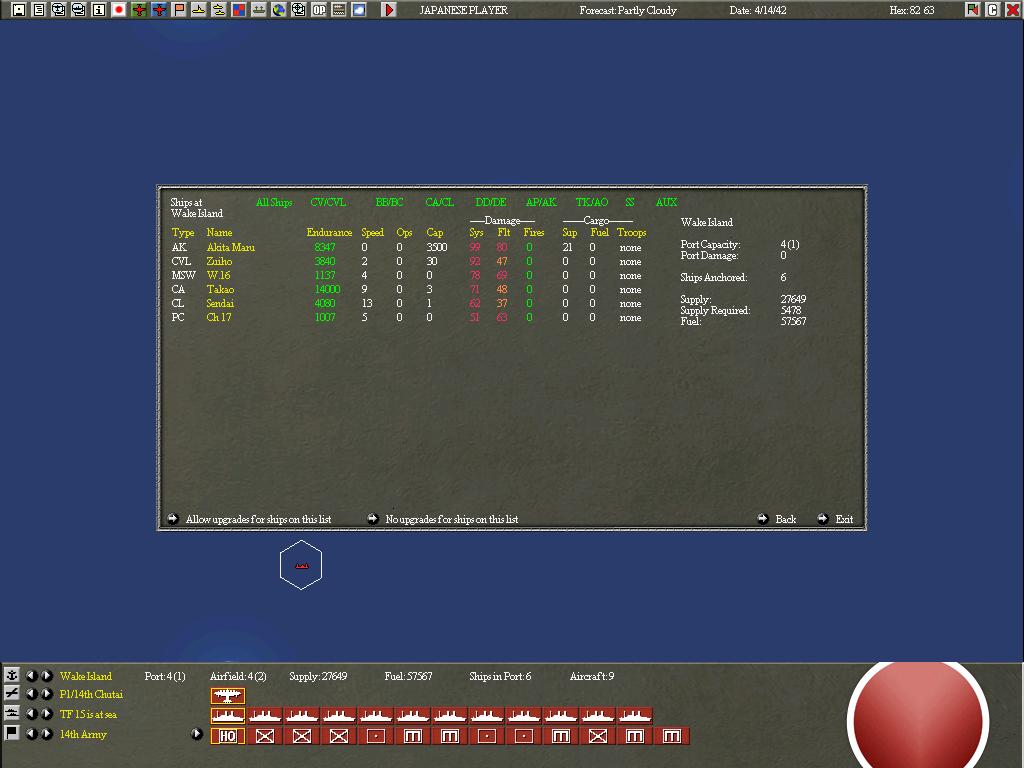Sort by Type column header

183,232
